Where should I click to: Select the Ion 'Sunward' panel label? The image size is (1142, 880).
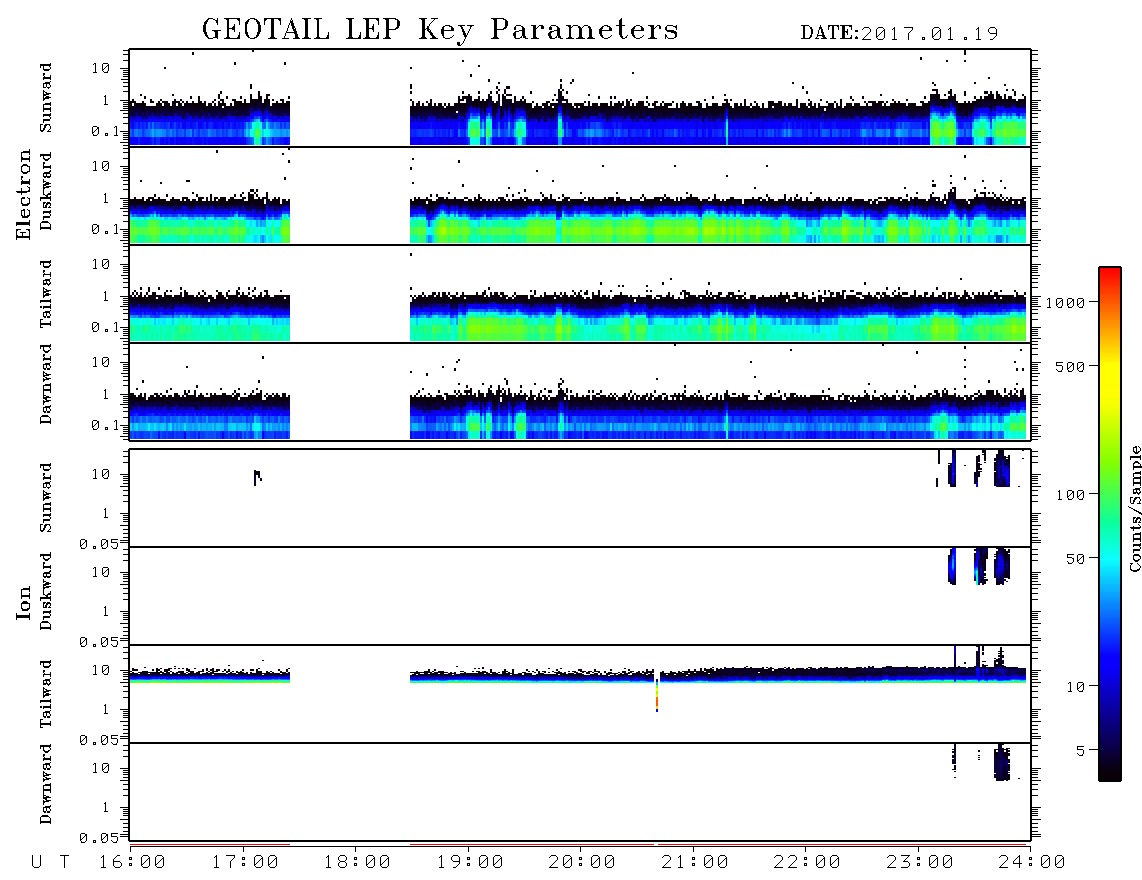46,498
